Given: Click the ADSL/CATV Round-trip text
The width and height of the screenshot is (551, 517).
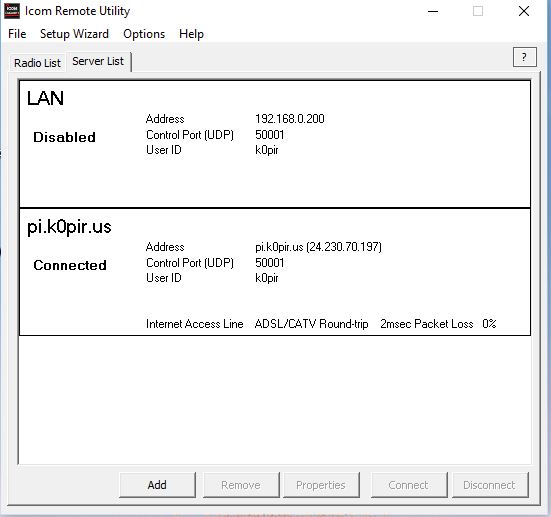Looking at the screenshot, I should pyautogui.click(x=311, y=324).
